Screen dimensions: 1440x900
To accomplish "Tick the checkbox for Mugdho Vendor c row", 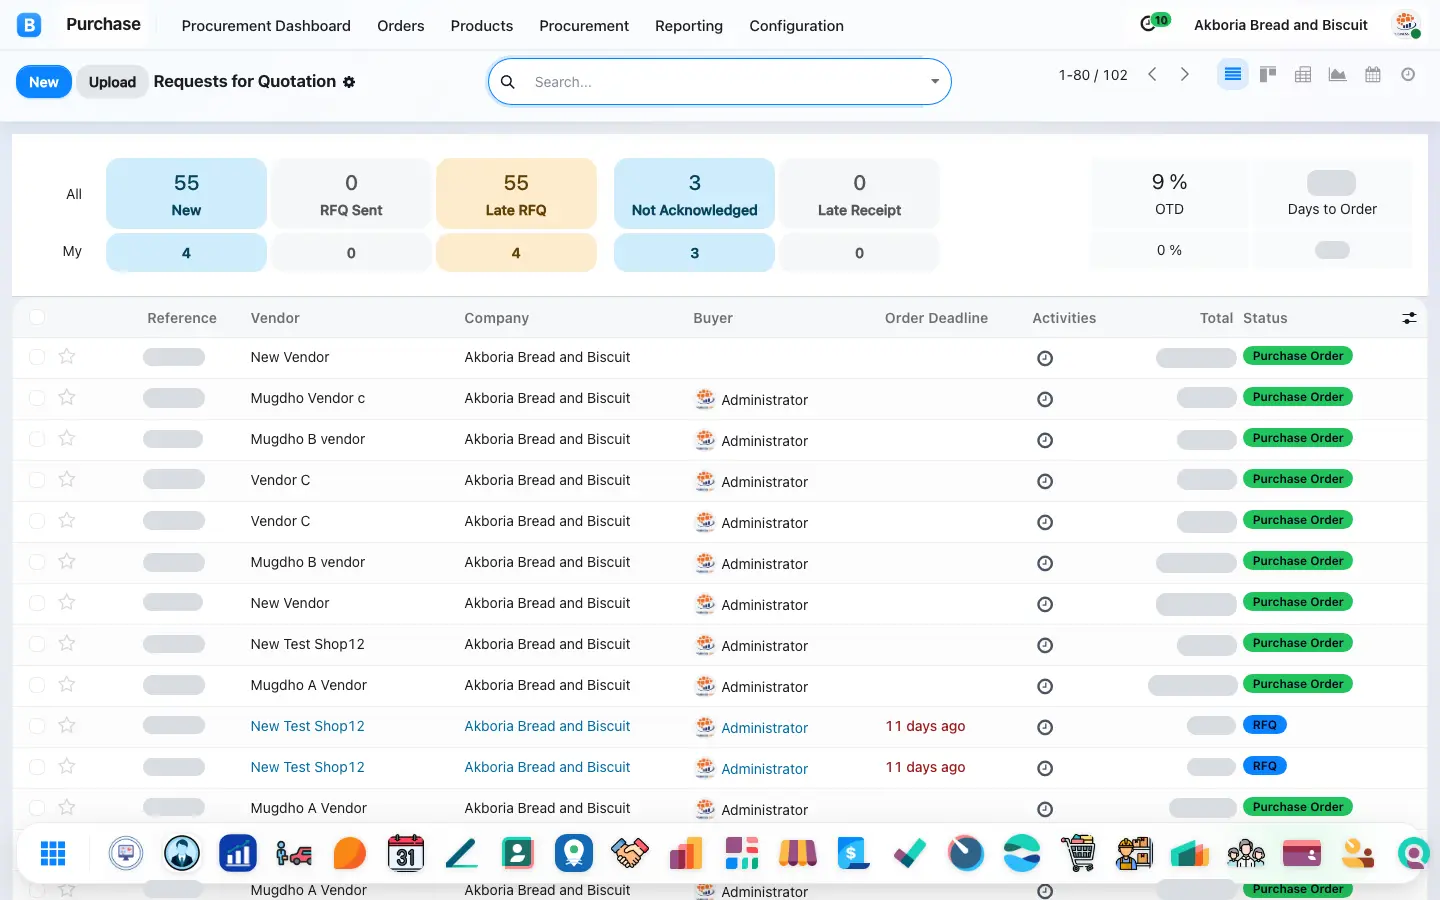I will 37,398.
